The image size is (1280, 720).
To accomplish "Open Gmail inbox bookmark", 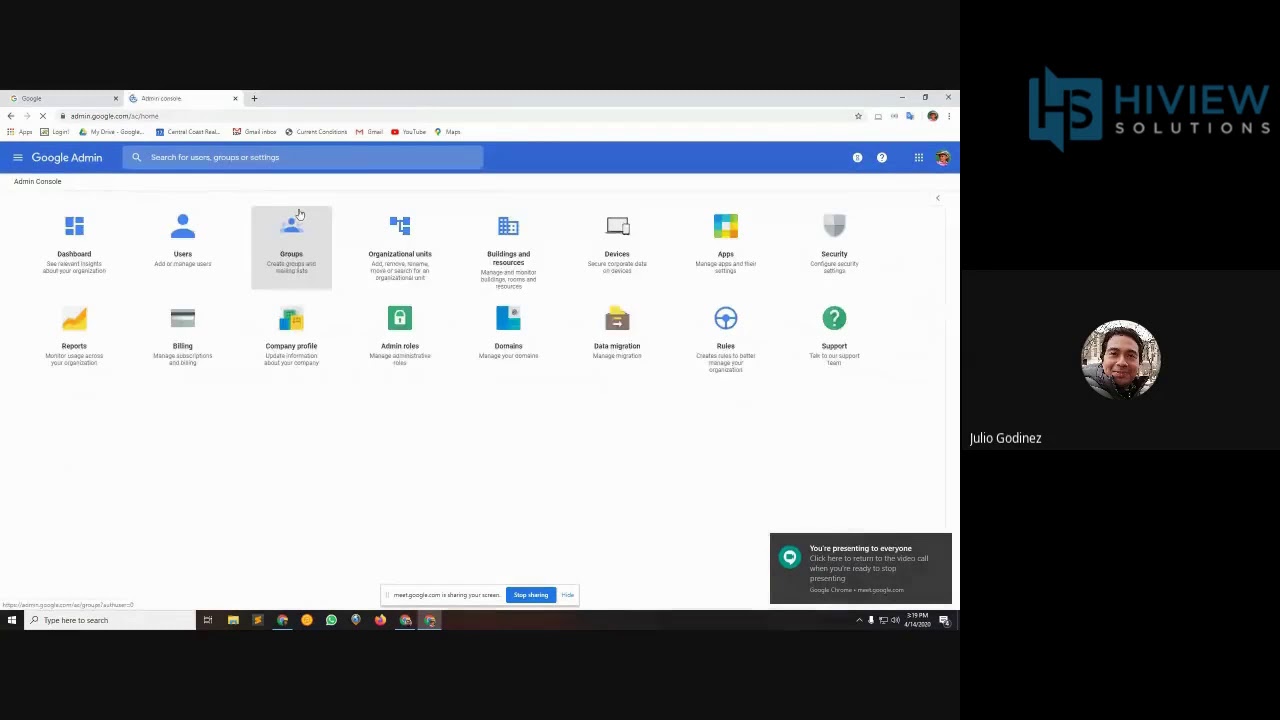I will point(254,132).
